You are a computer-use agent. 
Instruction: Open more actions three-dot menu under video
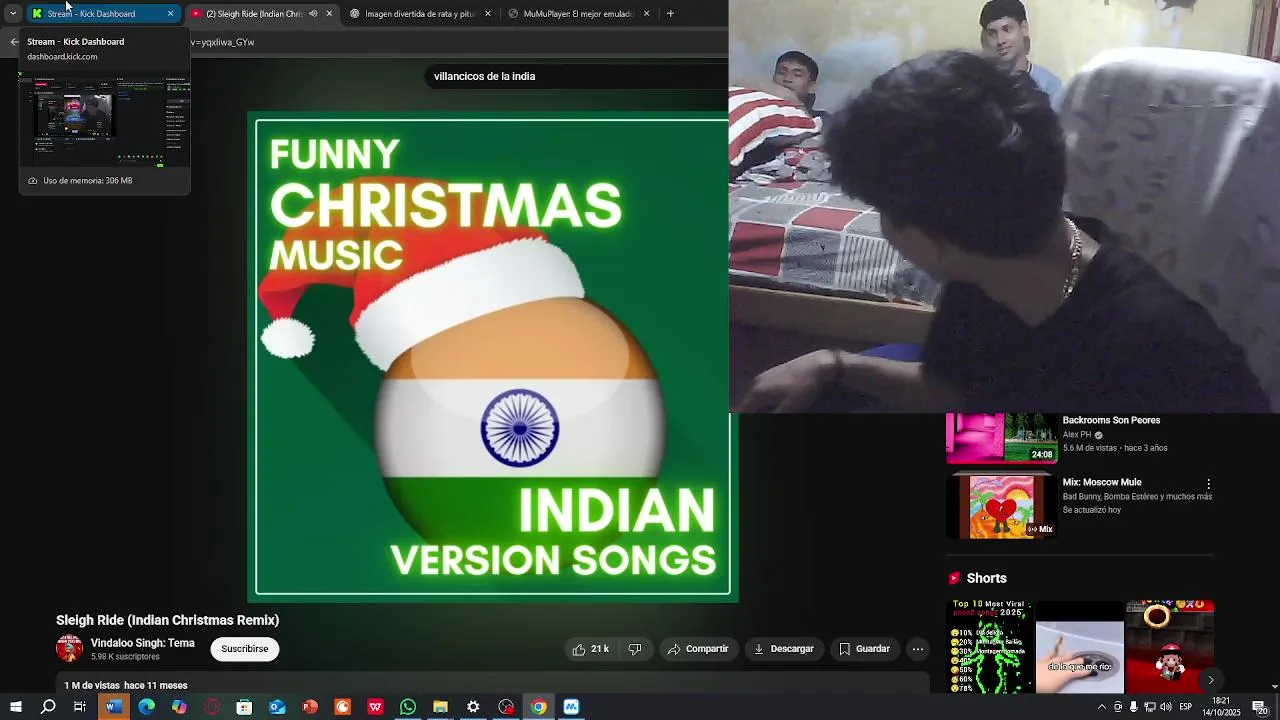click(x=917, y=649)
